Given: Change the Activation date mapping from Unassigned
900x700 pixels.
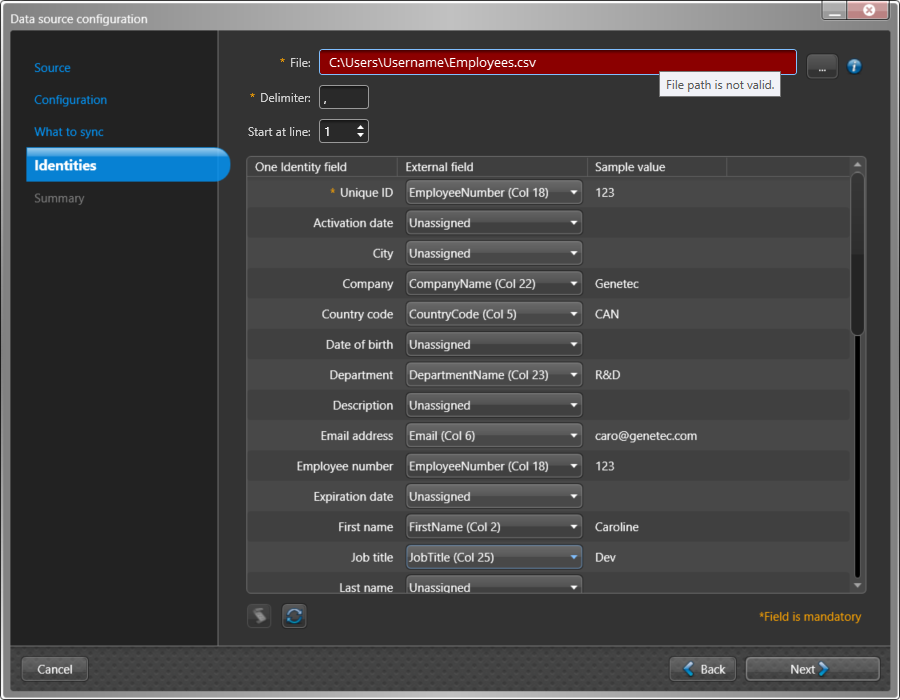Looking at the screenshot, I should (x=571, y=222).
